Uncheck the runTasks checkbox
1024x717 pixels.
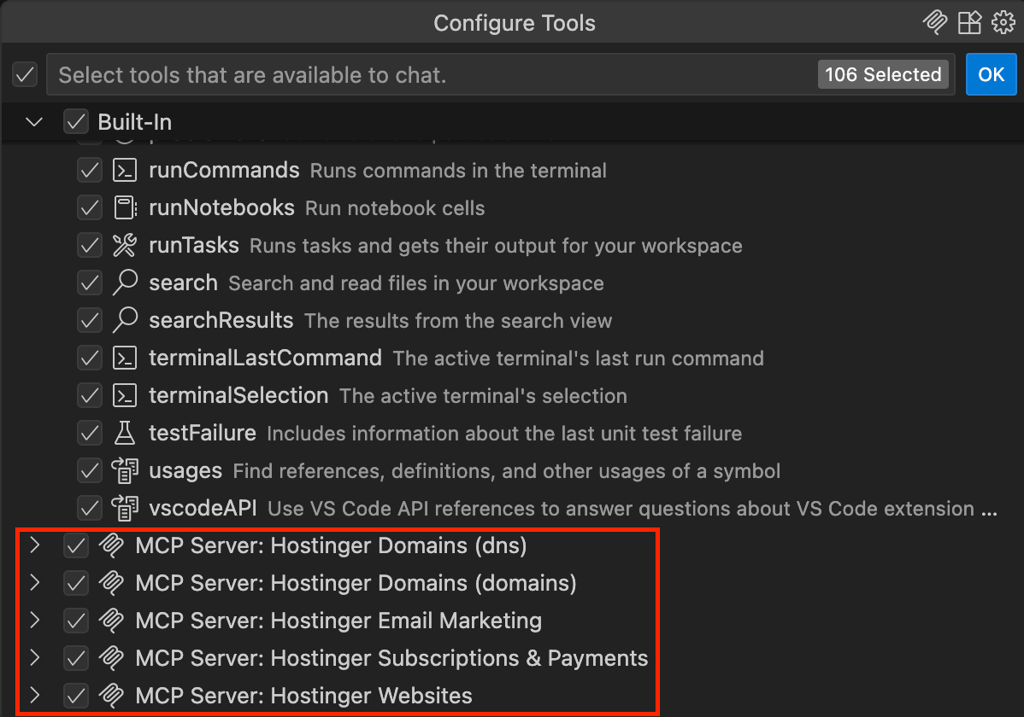(x=89, y=246)
